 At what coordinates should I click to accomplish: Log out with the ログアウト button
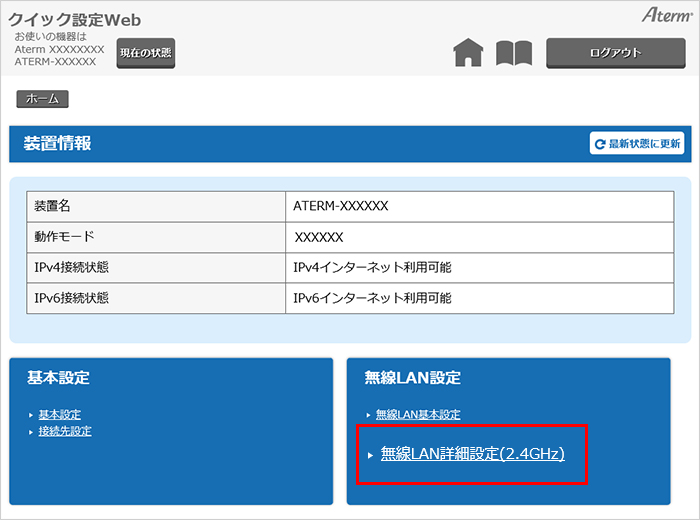tap(615, 53)
